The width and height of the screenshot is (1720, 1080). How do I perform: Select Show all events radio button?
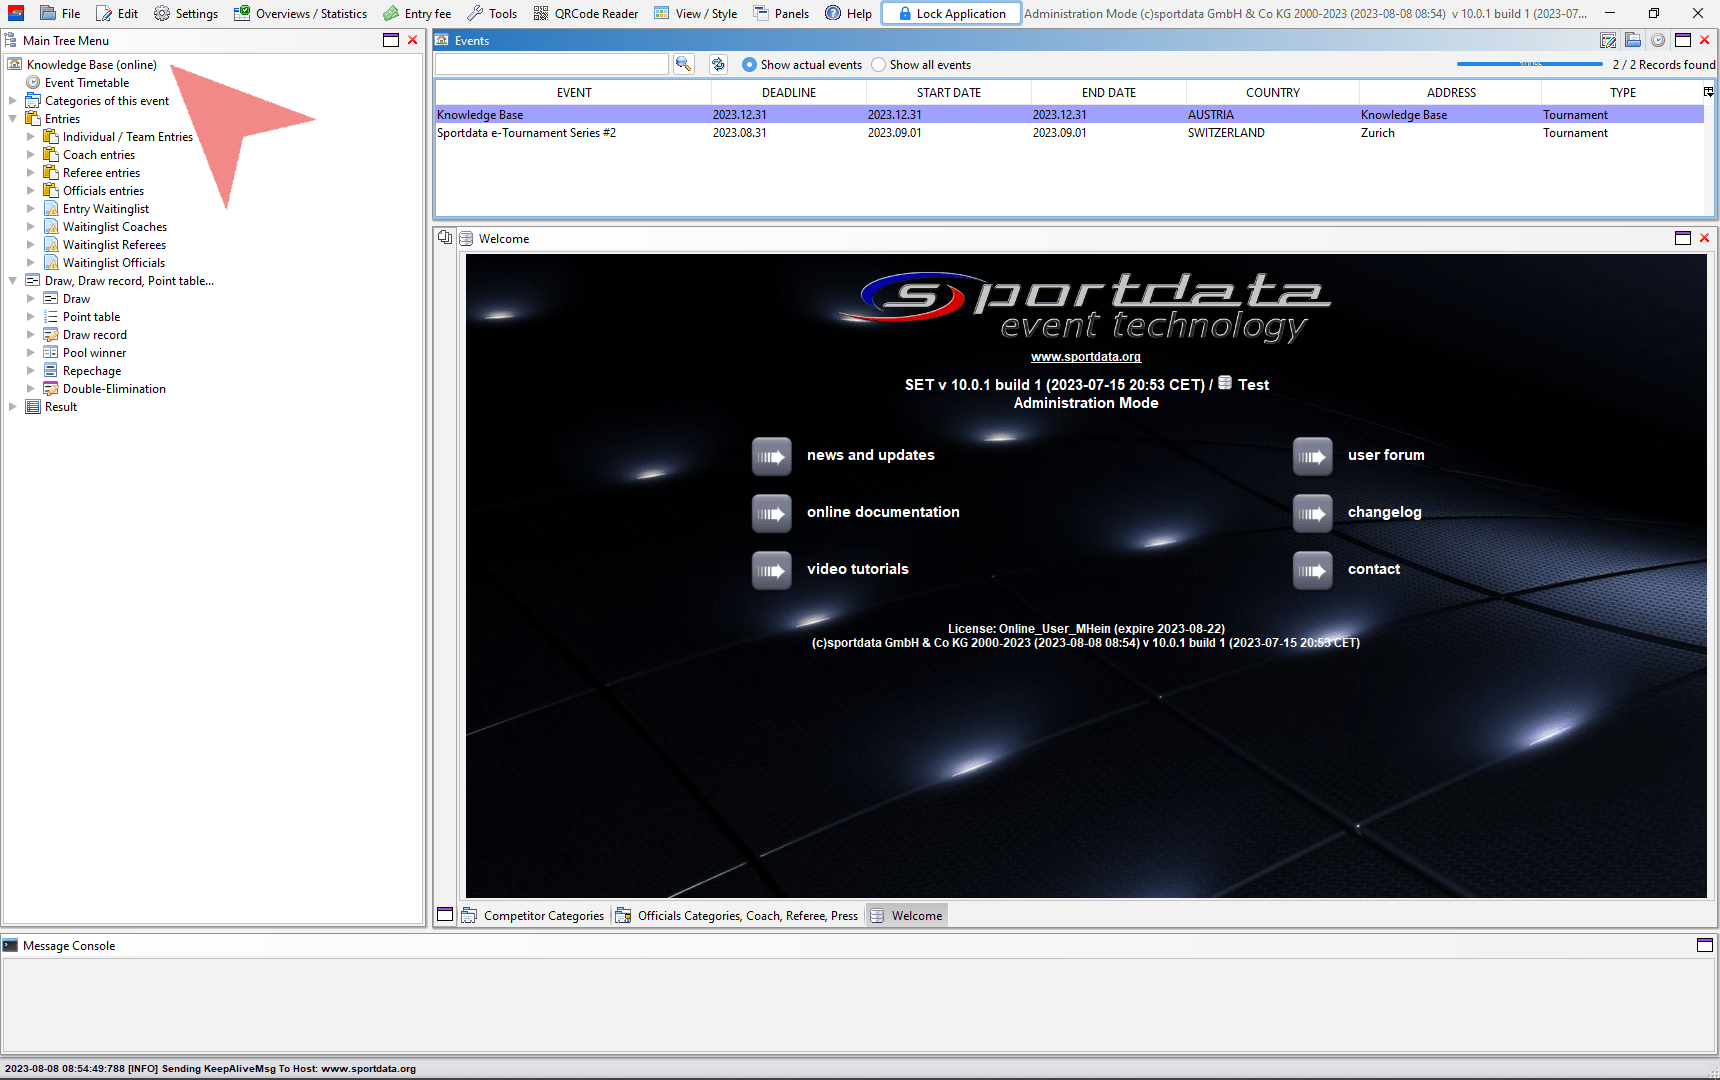tap(878, 65)
